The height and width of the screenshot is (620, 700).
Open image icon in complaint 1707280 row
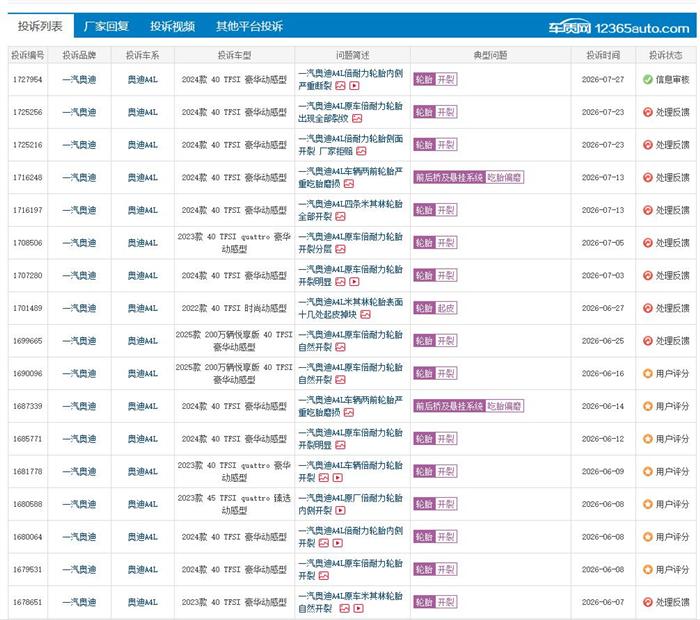click(x=340, y=282)
